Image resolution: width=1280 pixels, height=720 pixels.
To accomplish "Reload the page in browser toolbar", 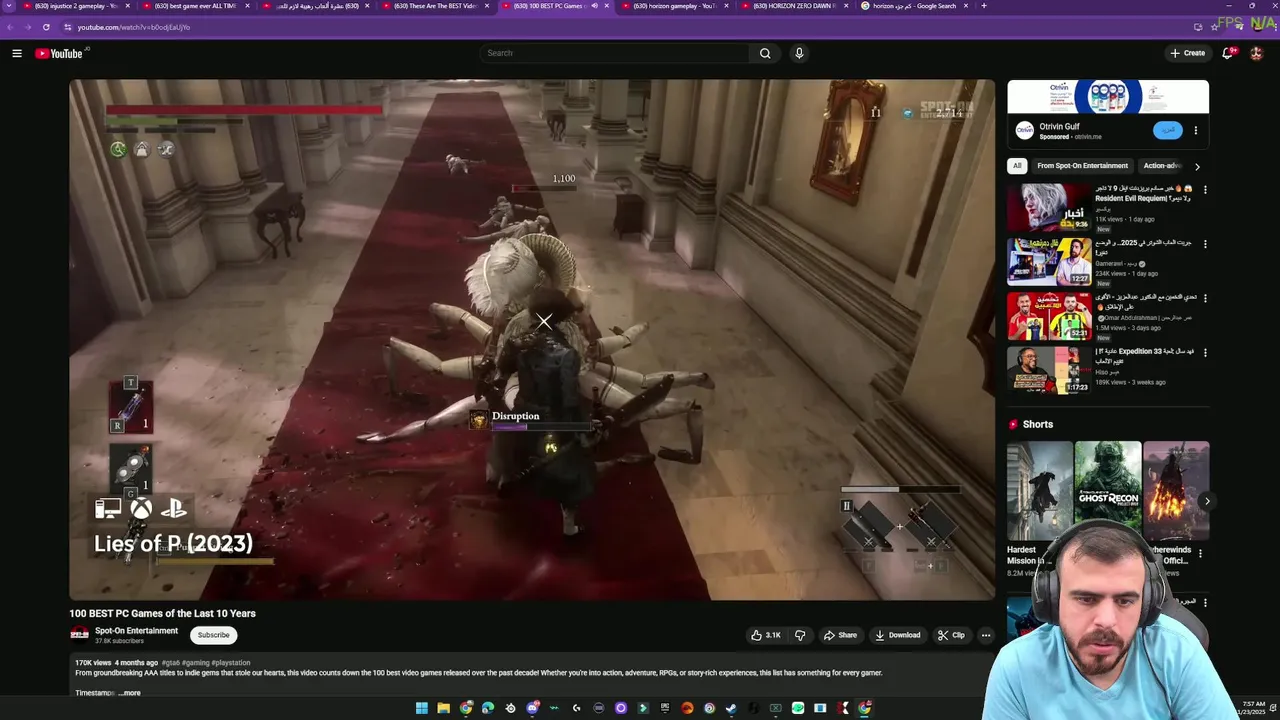I will click(x=46, y=27).
